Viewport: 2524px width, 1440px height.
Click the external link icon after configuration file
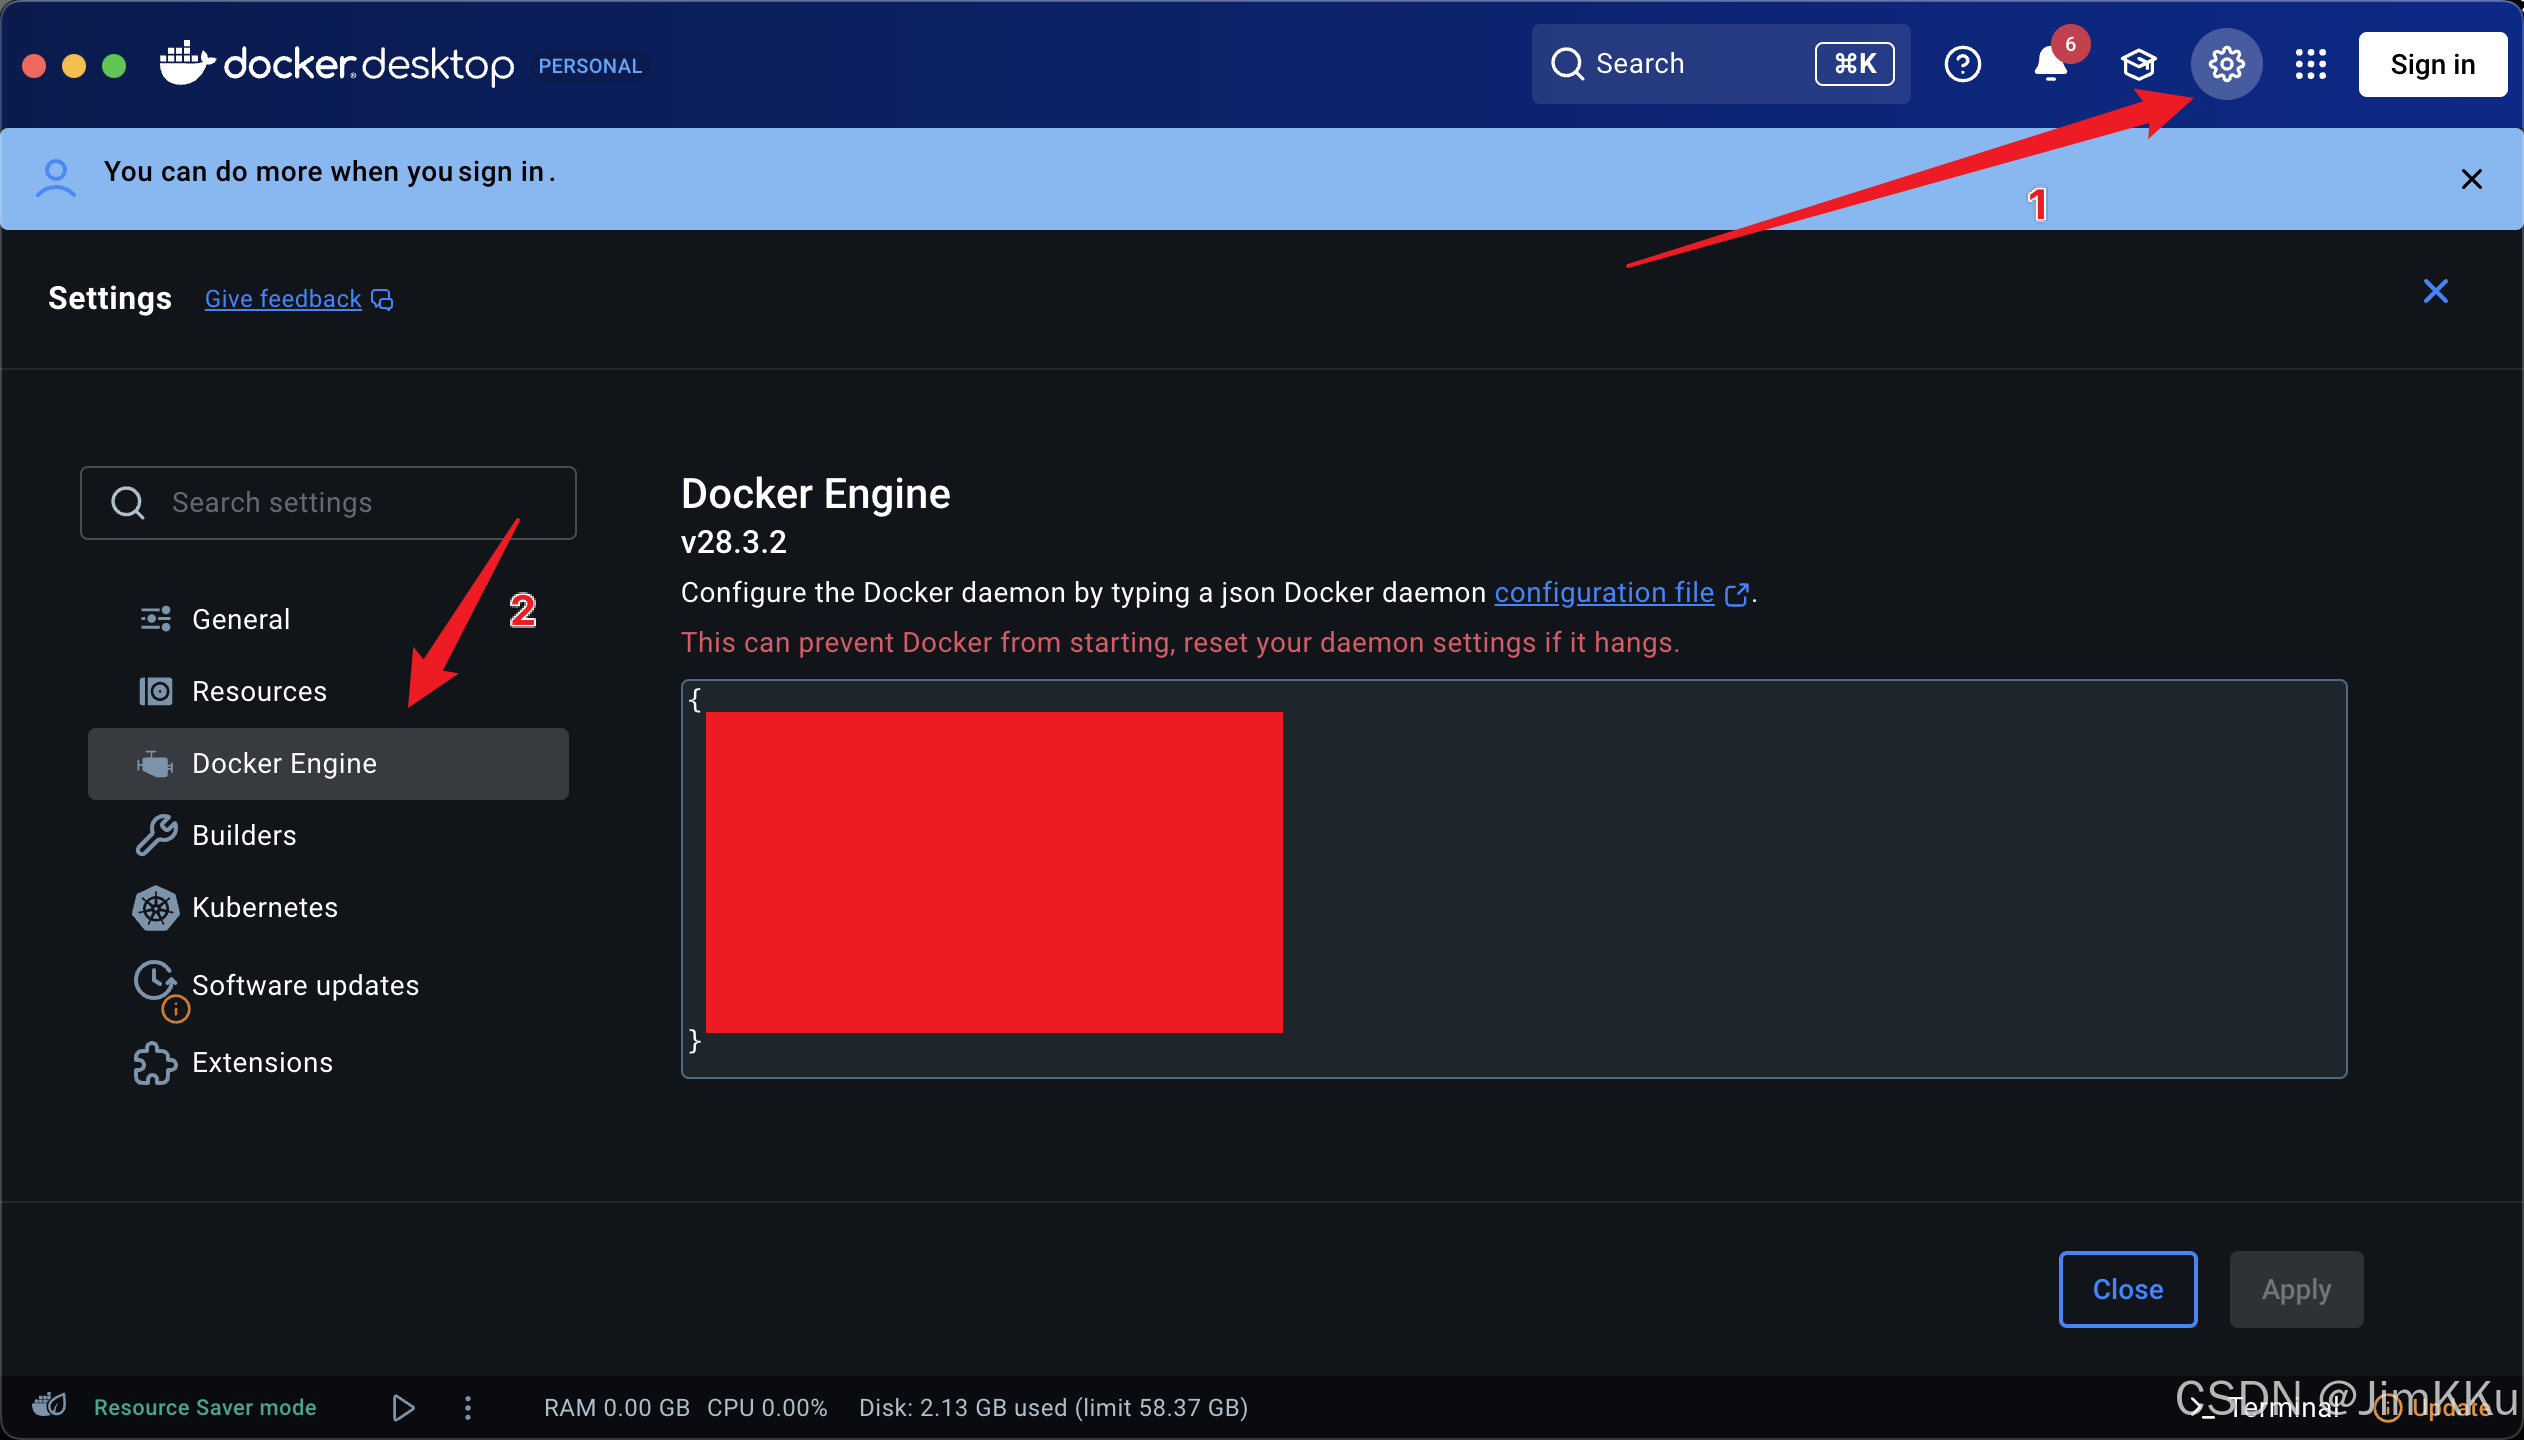(x=1737, y=594)
